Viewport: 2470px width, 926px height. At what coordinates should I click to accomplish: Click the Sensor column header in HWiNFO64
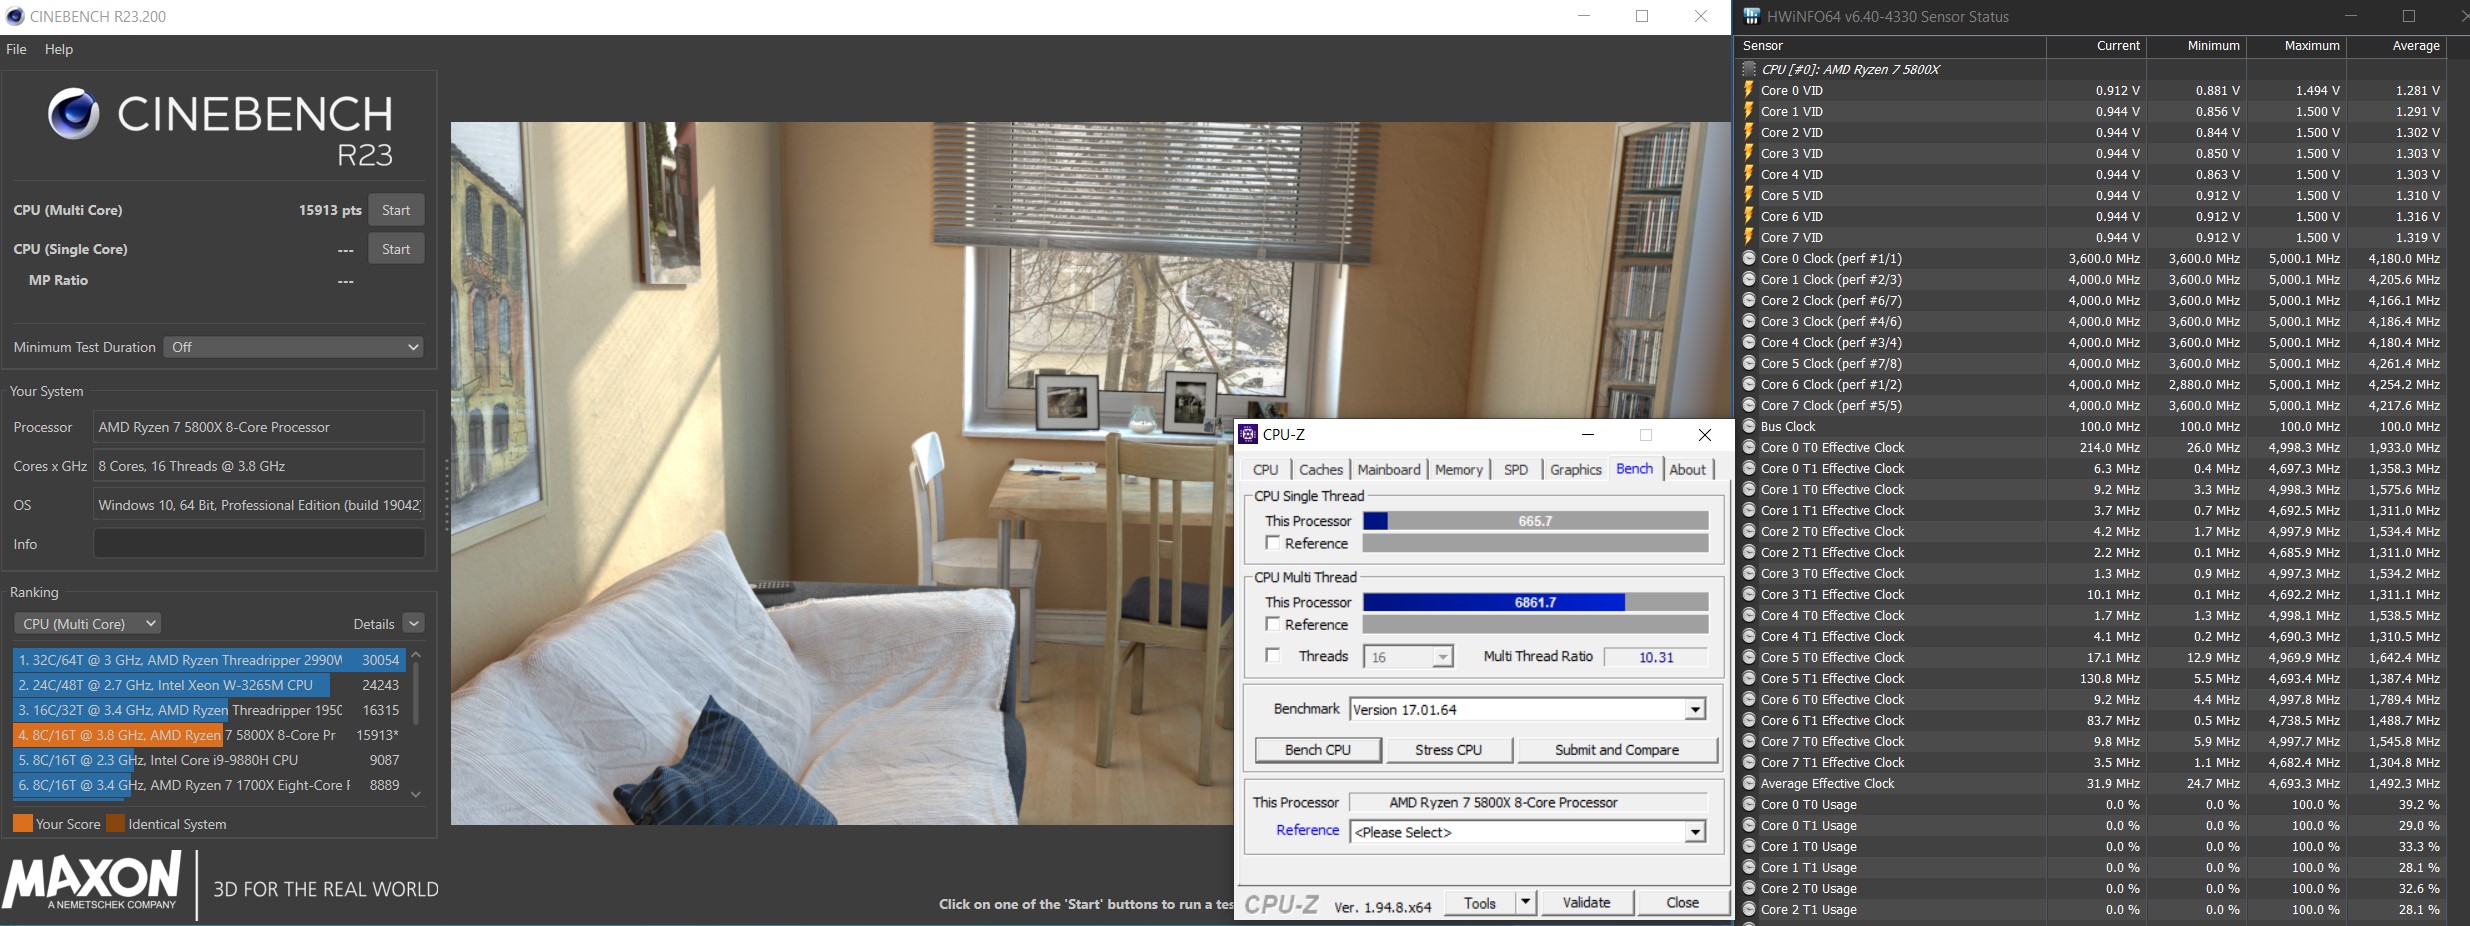pos(1890,46)
